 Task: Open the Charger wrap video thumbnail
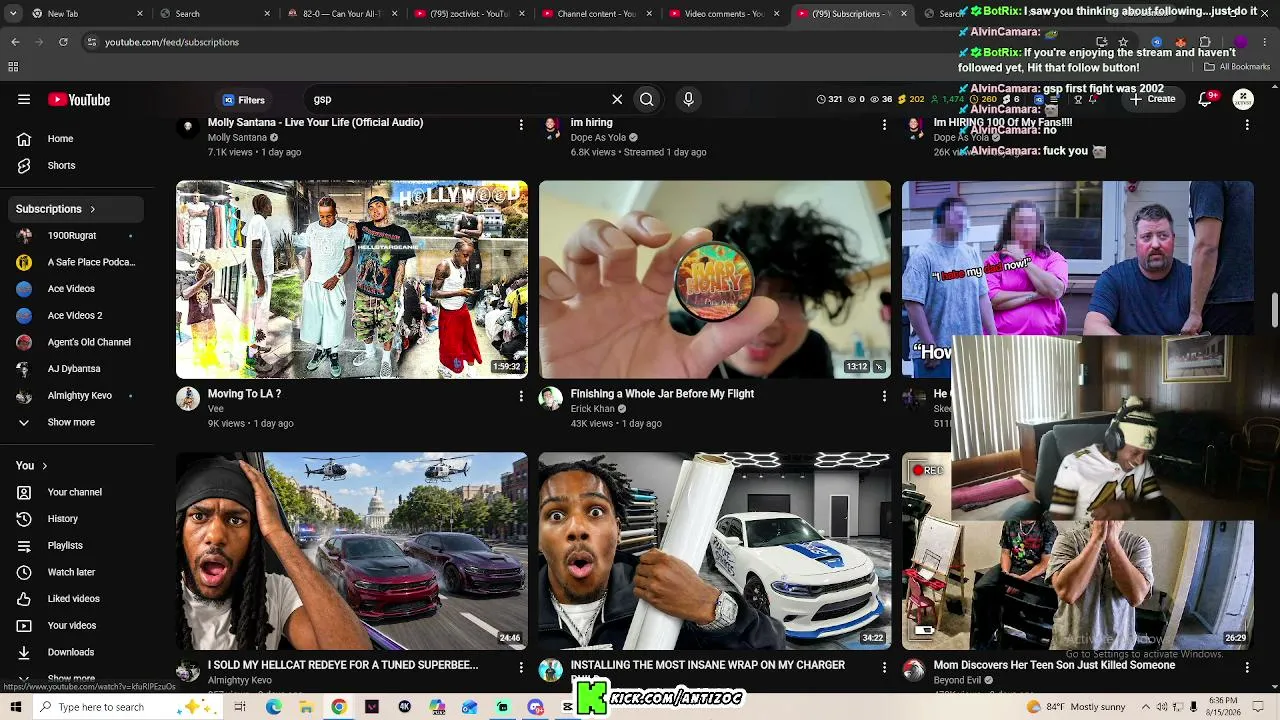pos(715,551)
